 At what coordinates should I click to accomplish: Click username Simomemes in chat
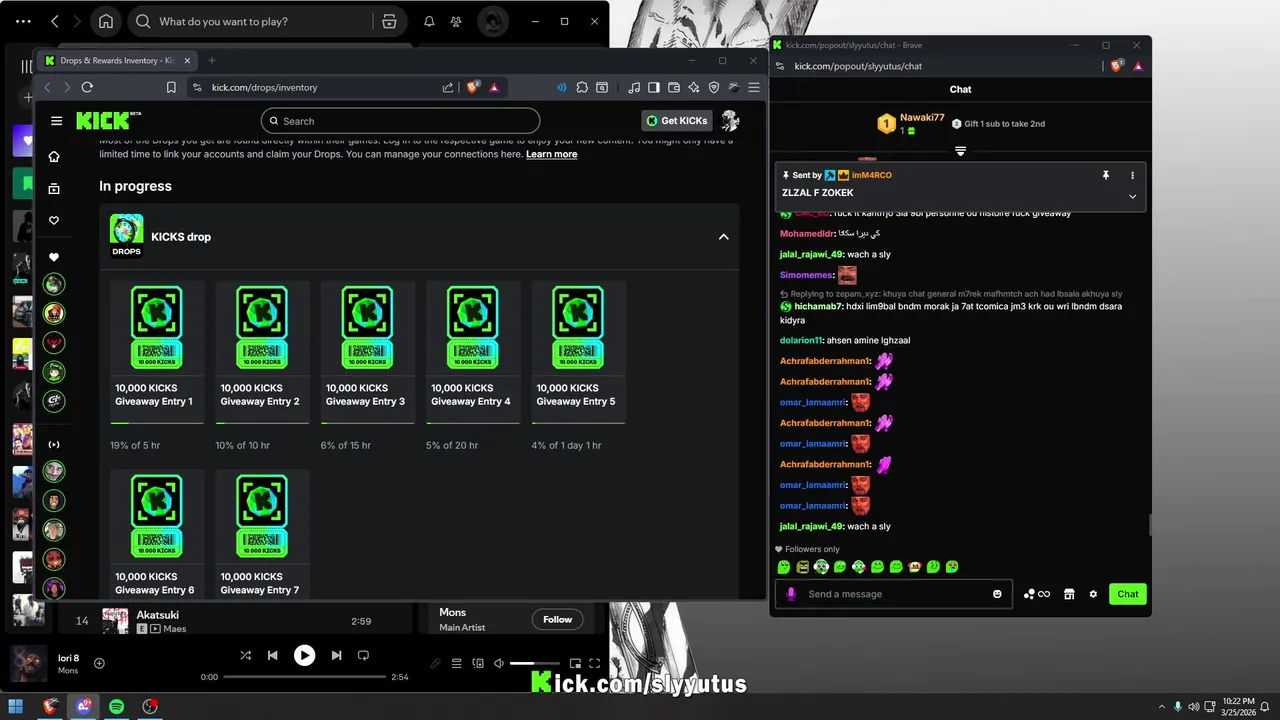pos(807,275)
